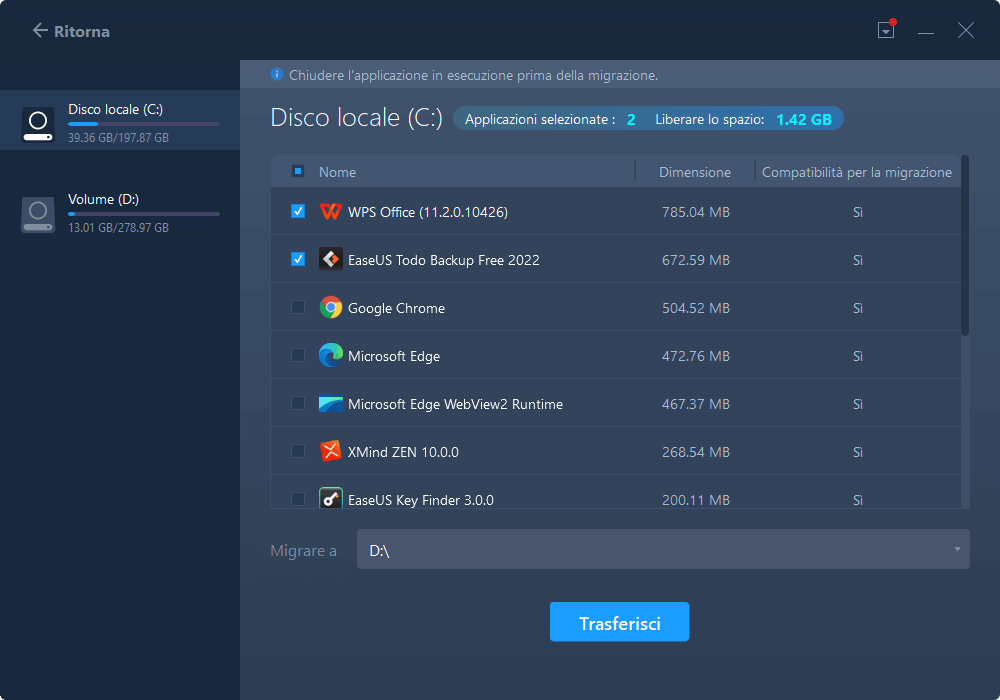Click the C: drive usage progress bar
The image size is (1000, 700).
[144, 124]
